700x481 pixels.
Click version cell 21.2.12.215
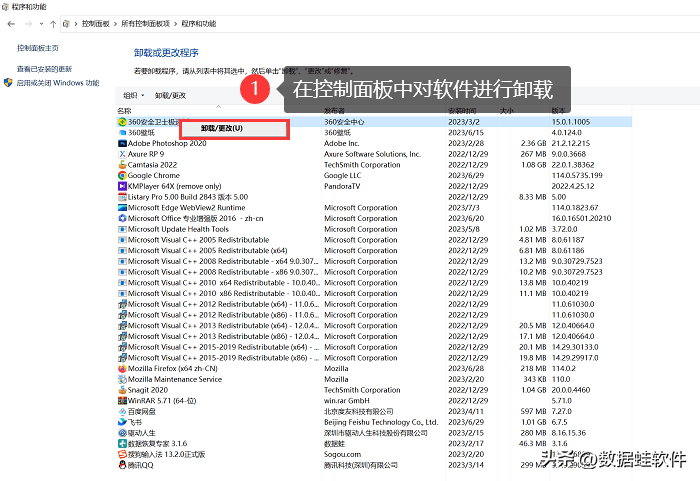[571, 143]
